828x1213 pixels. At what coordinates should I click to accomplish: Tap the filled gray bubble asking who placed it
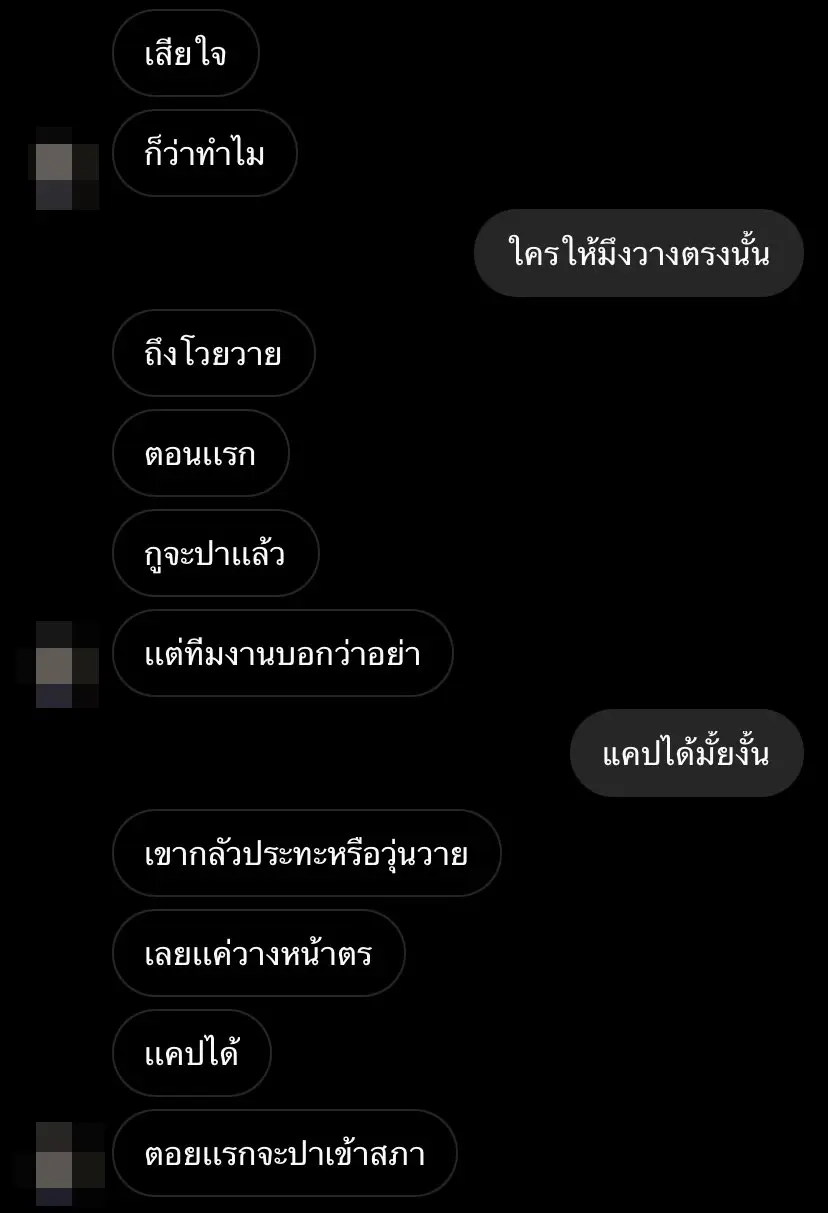point(639,253)
